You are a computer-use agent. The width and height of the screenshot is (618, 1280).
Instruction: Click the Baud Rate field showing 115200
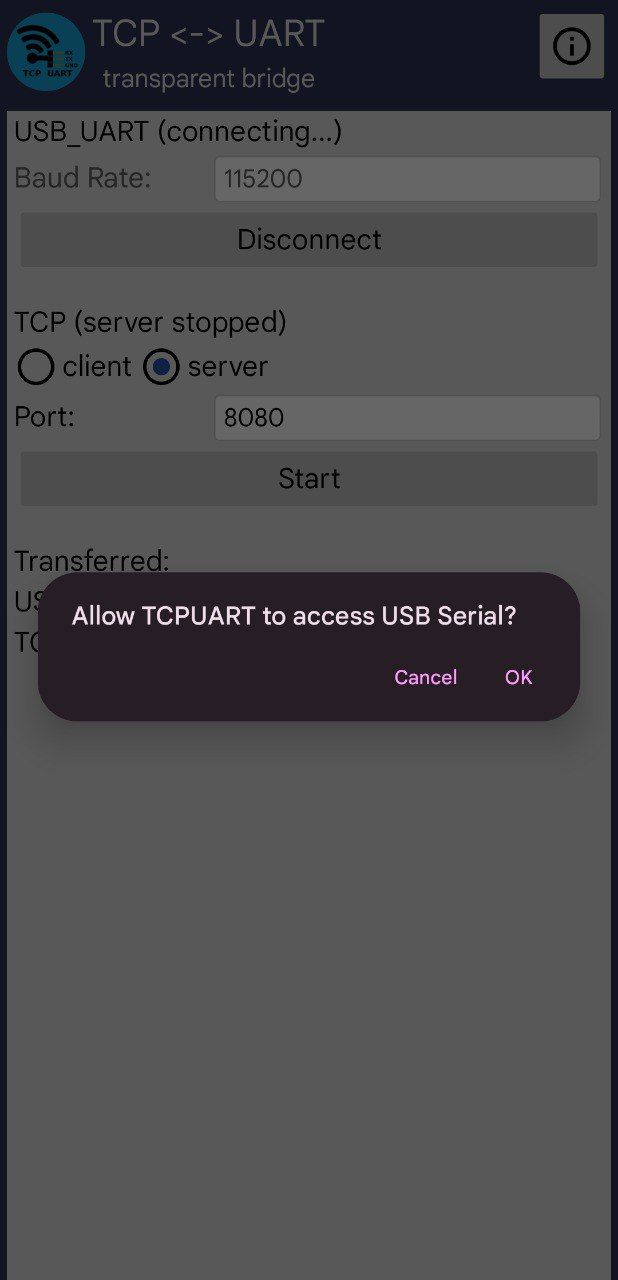pyautogui.click(x=407, y=179)
